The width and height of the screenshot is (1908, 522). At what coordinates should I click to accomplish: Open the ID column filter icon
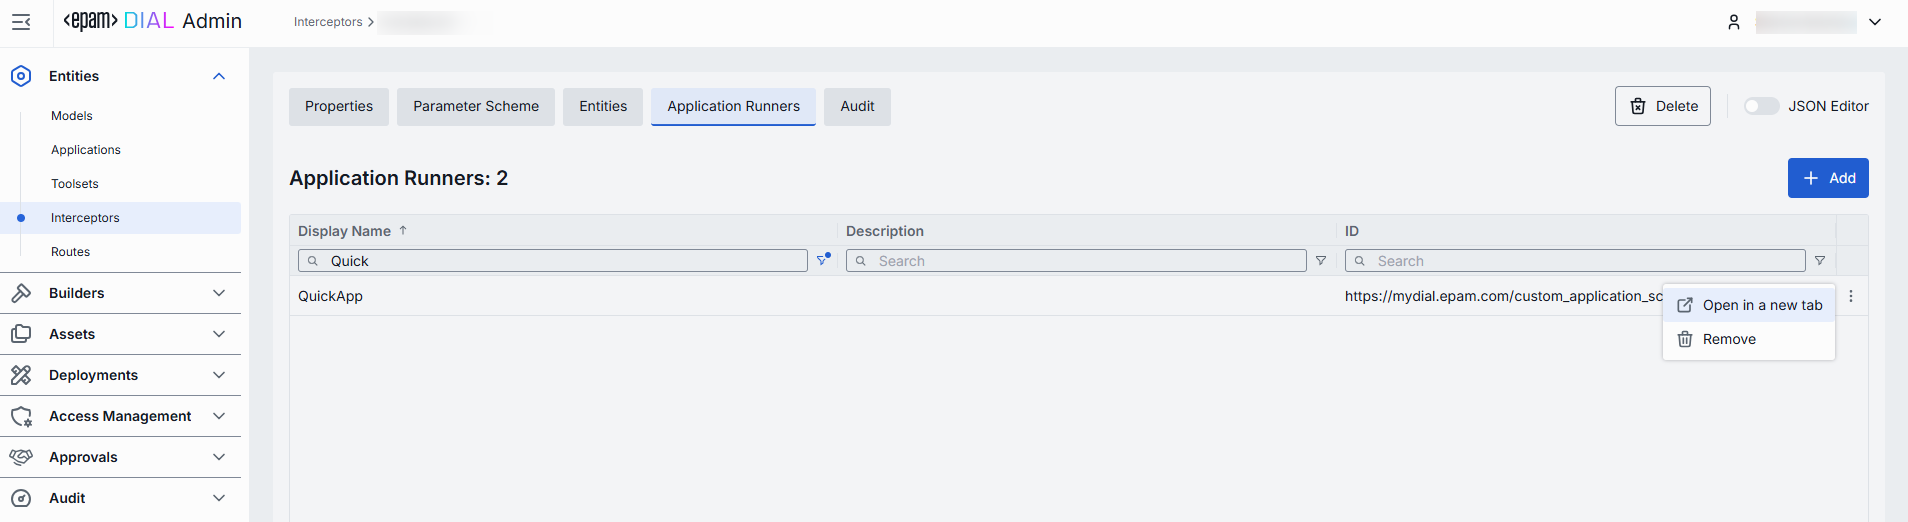1820,261
